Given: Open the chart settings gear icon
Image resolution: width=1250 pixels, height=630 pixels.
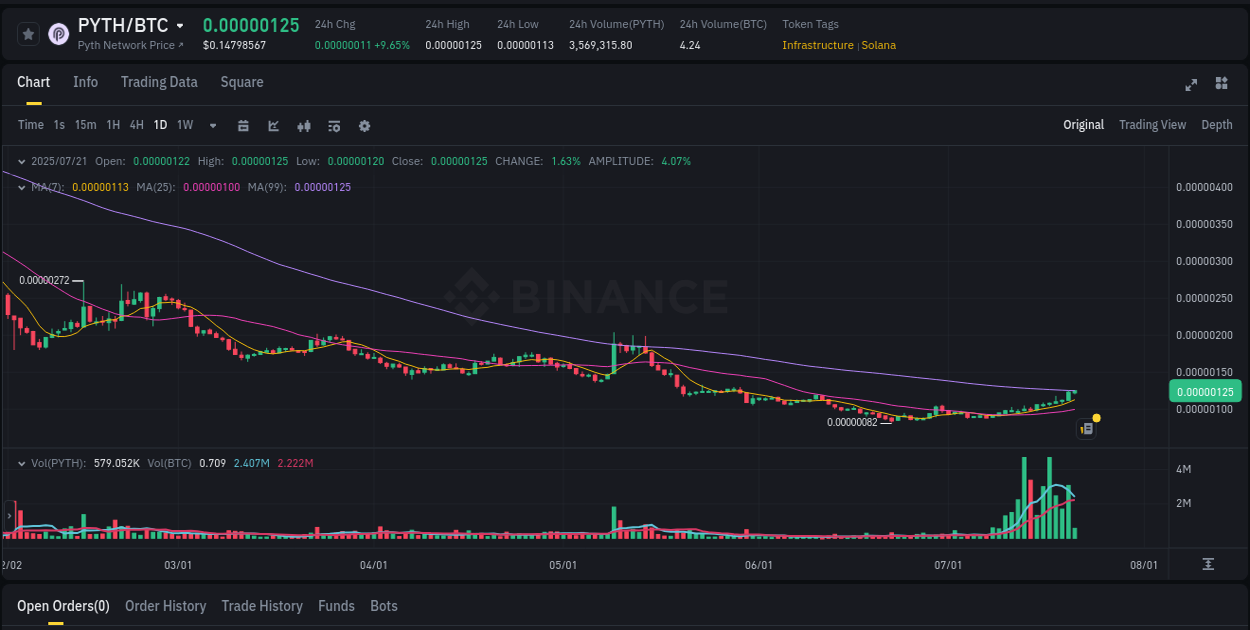Looking at the screenshot, I should (x=364, y=125).
